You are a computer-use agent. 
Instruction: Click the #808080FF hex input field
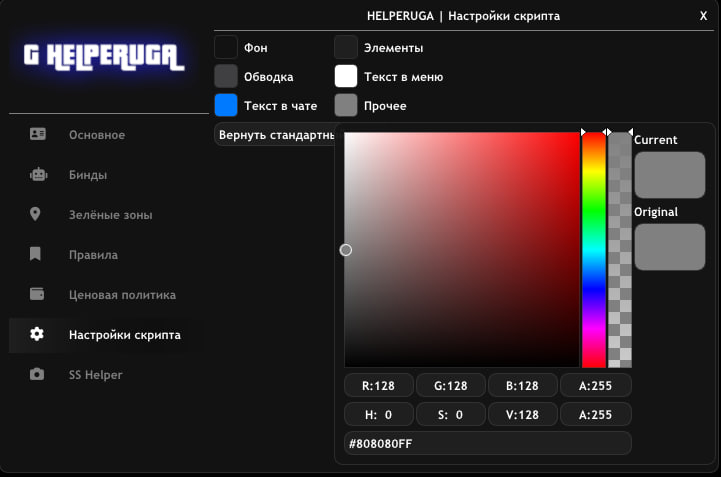487,443
